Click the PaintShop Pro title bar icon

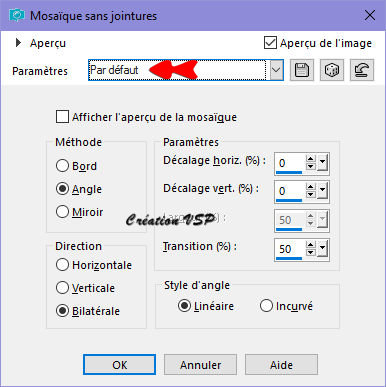pyautogui.click(x=17, y=16)
